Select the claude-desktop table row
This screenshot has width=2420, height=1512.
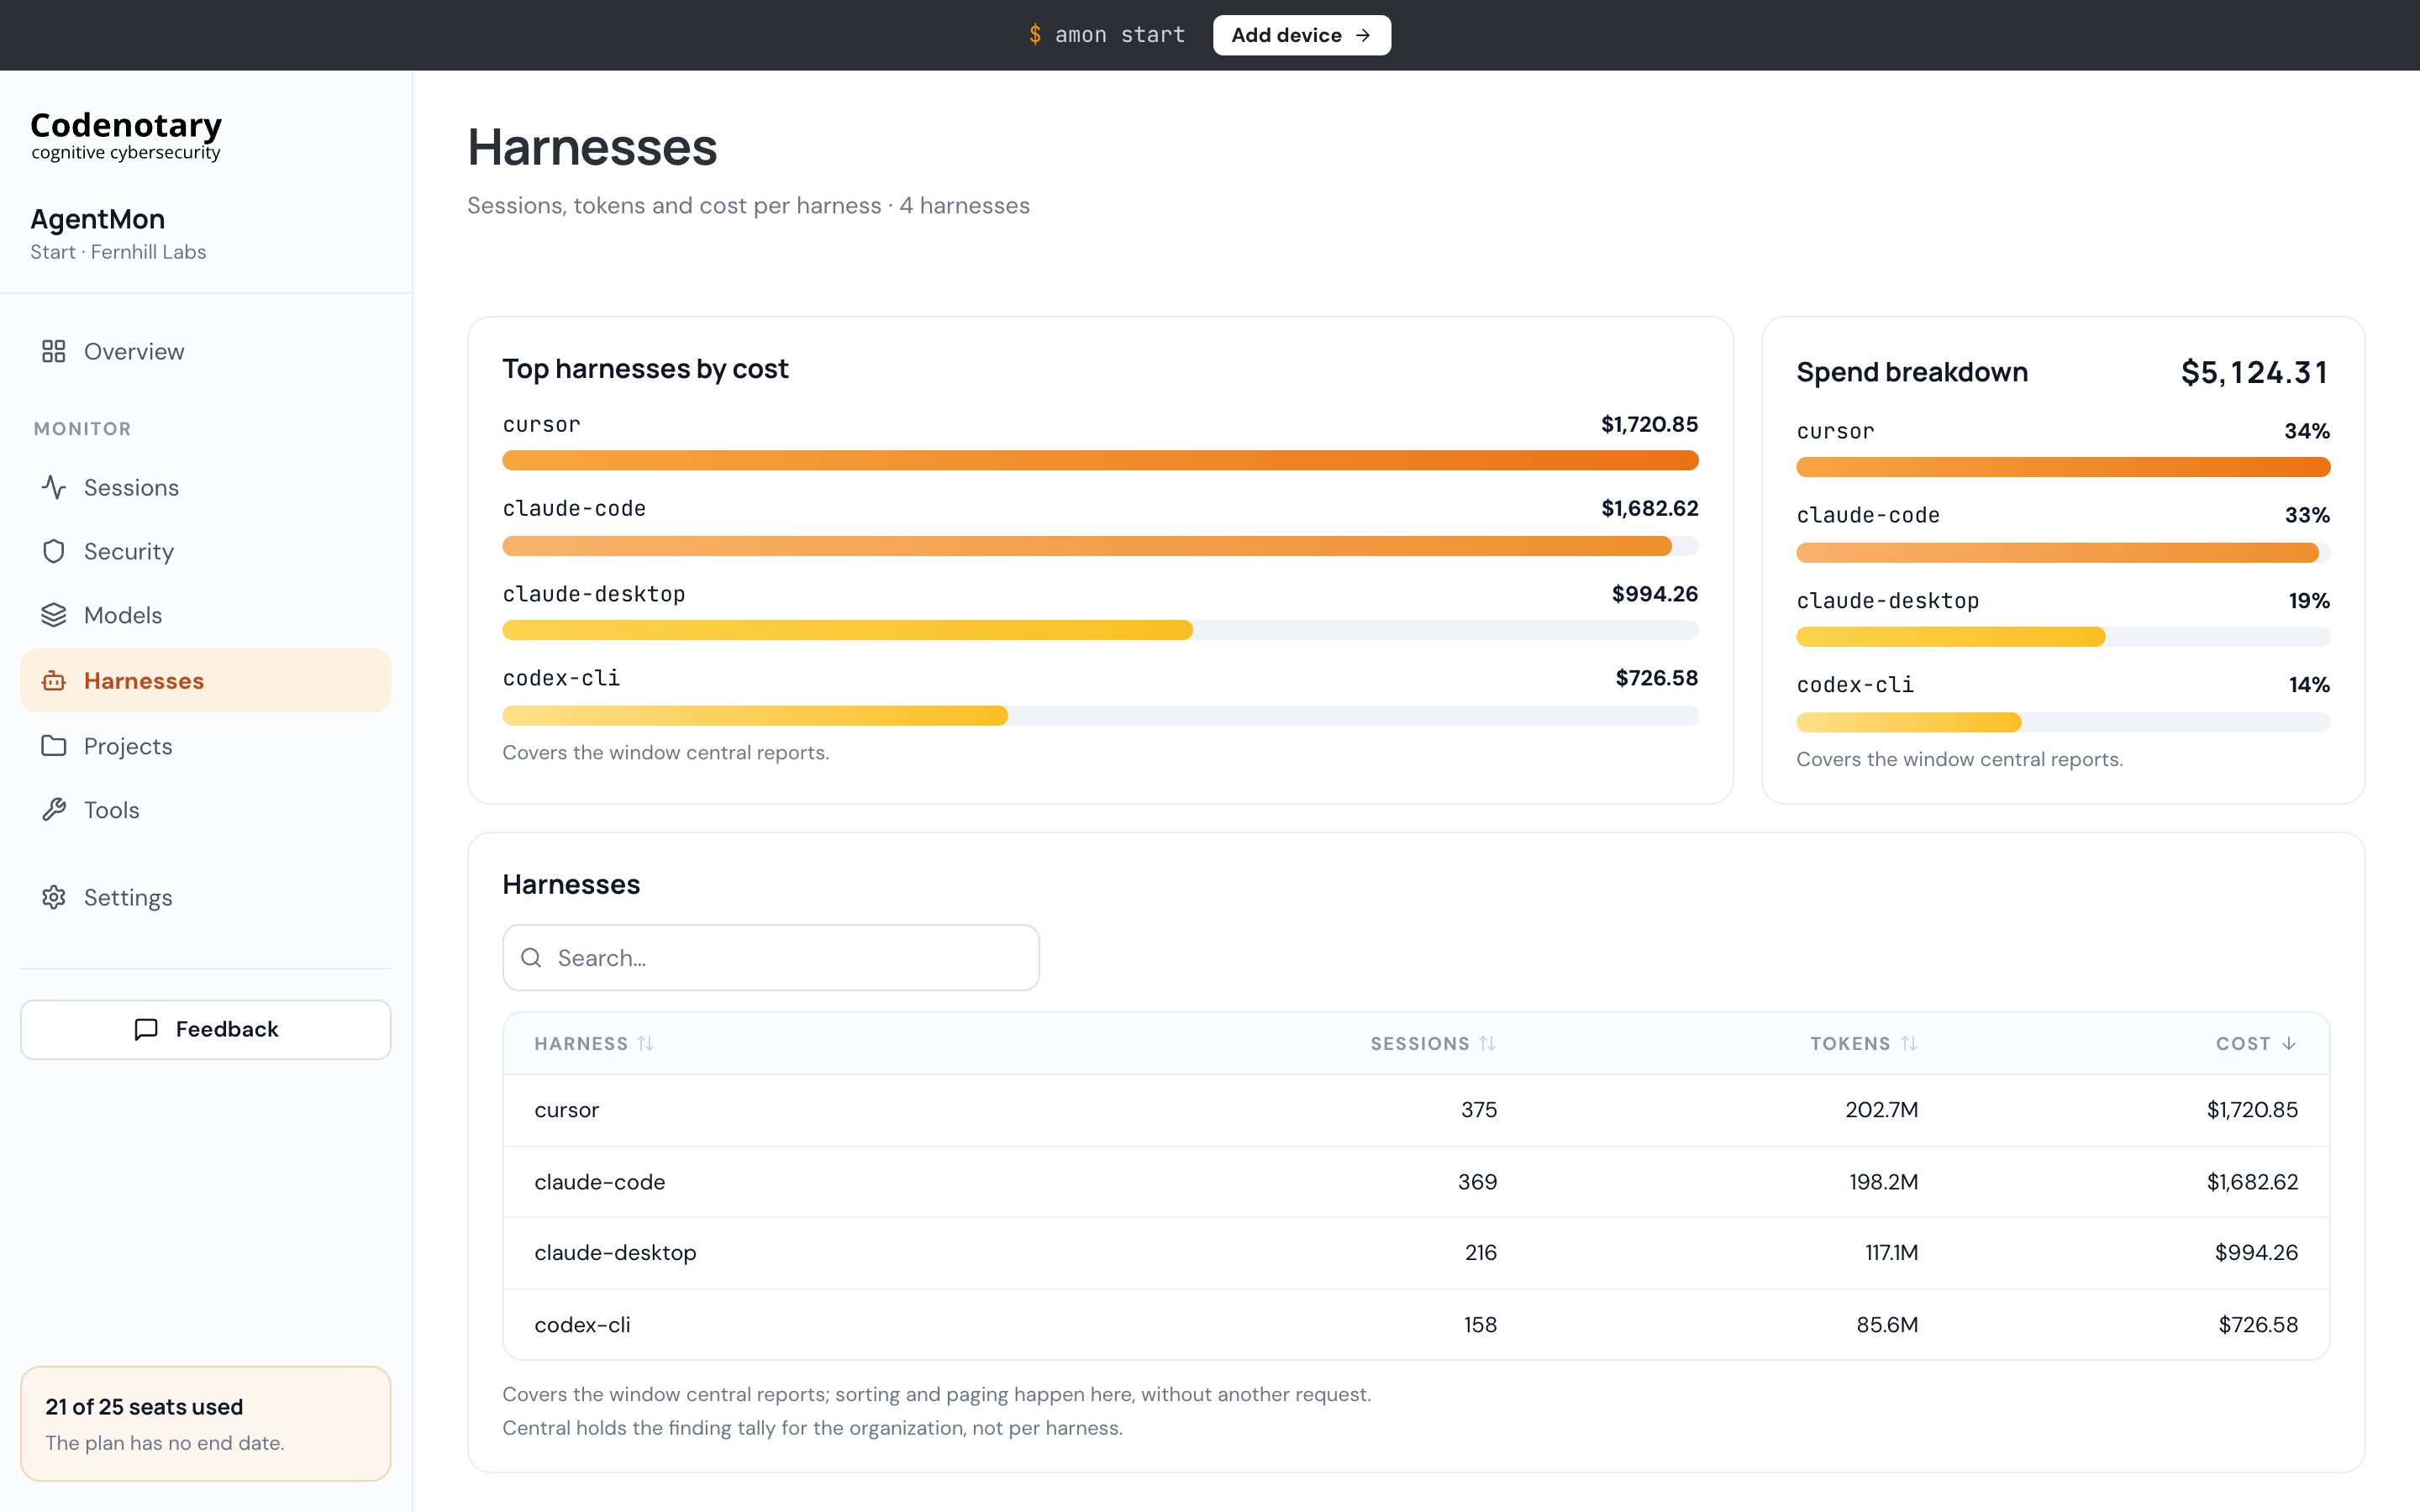(x=1416, y=1253)
